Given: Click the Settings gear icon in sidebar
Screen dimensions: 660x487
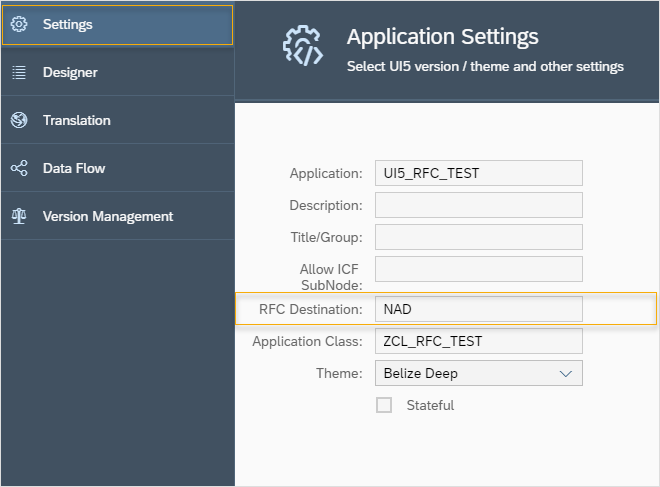Looking at the screenshot, I should pyautogui.click(x=19, y=24).
